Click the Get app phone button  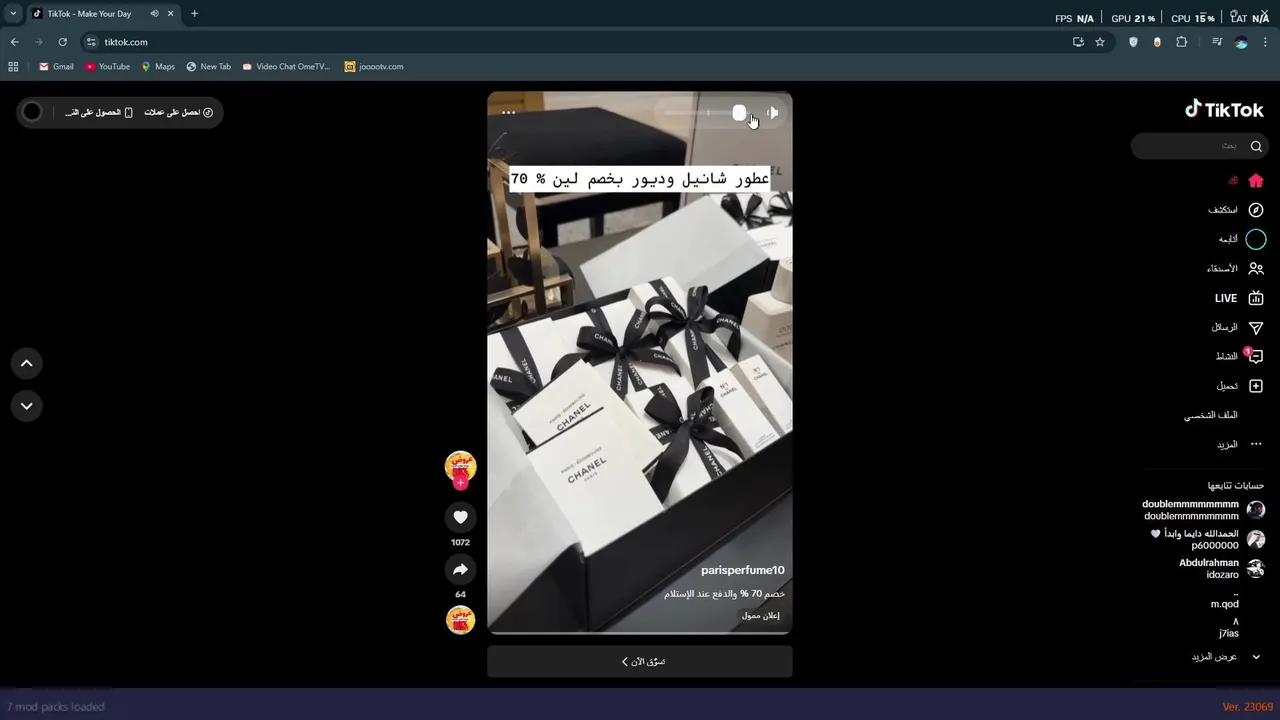99,112
